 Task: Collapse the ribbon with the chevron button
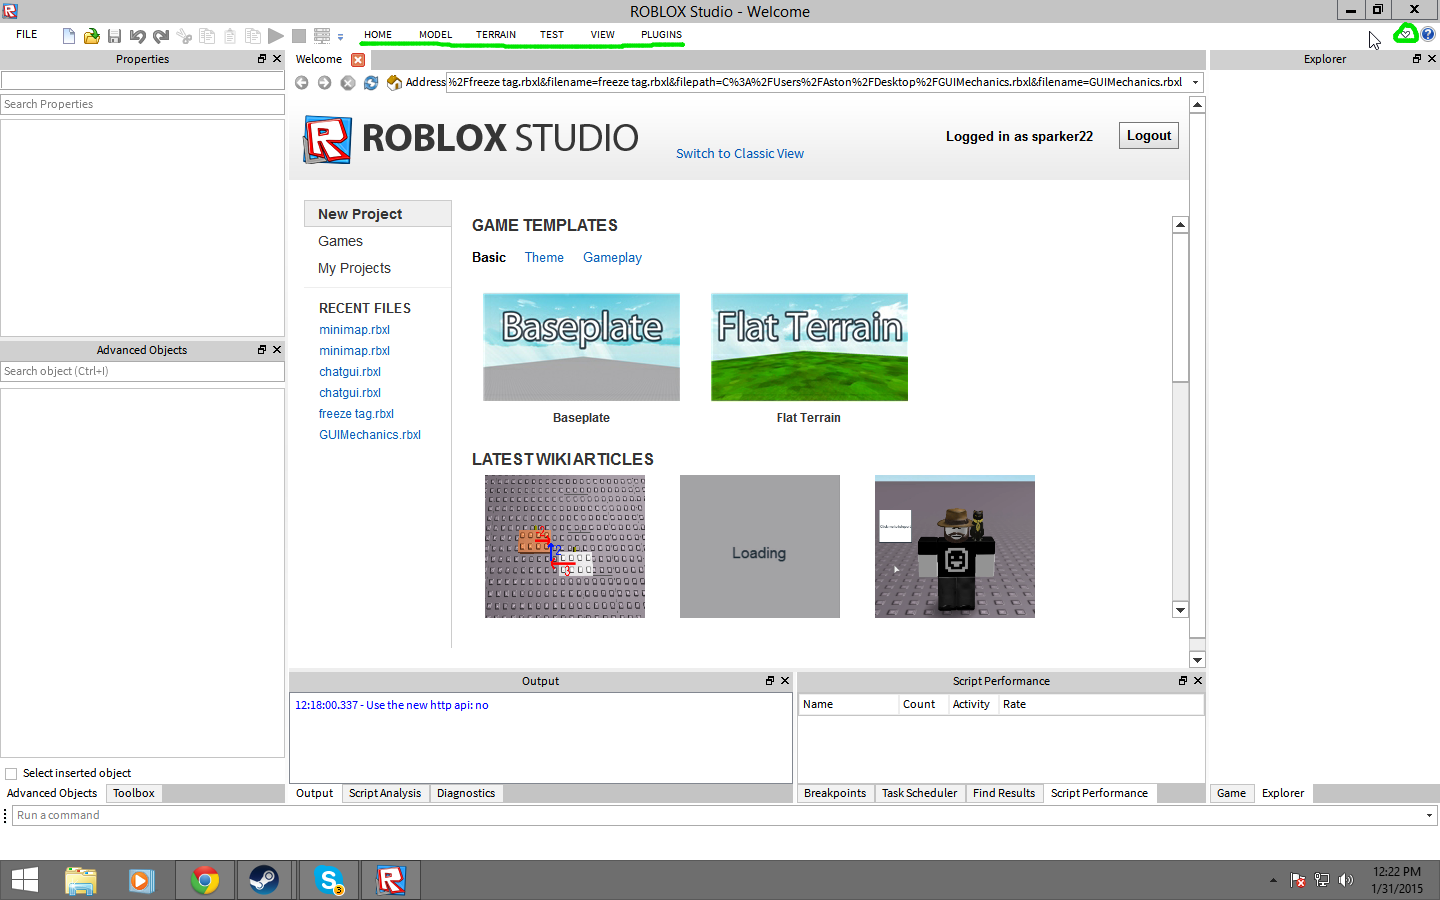point(1406,34)
